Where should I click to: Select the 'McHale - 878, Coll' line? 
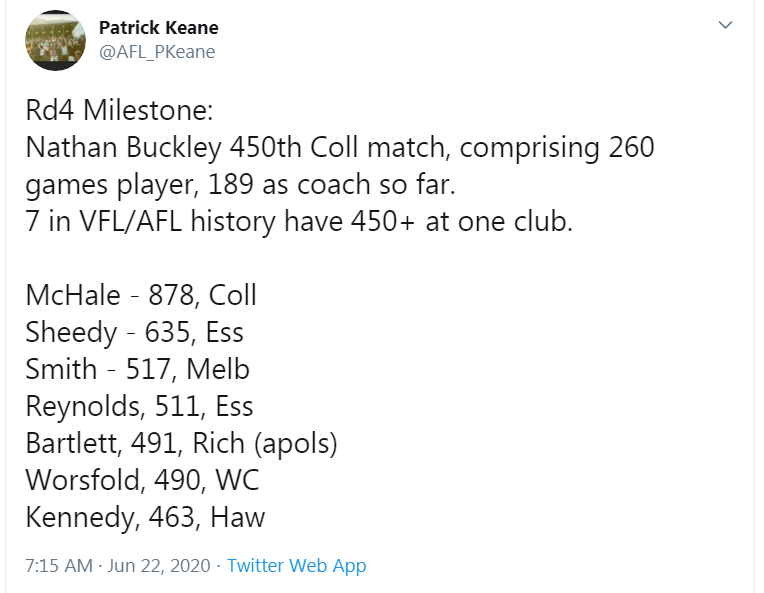[x=141, y=295]
